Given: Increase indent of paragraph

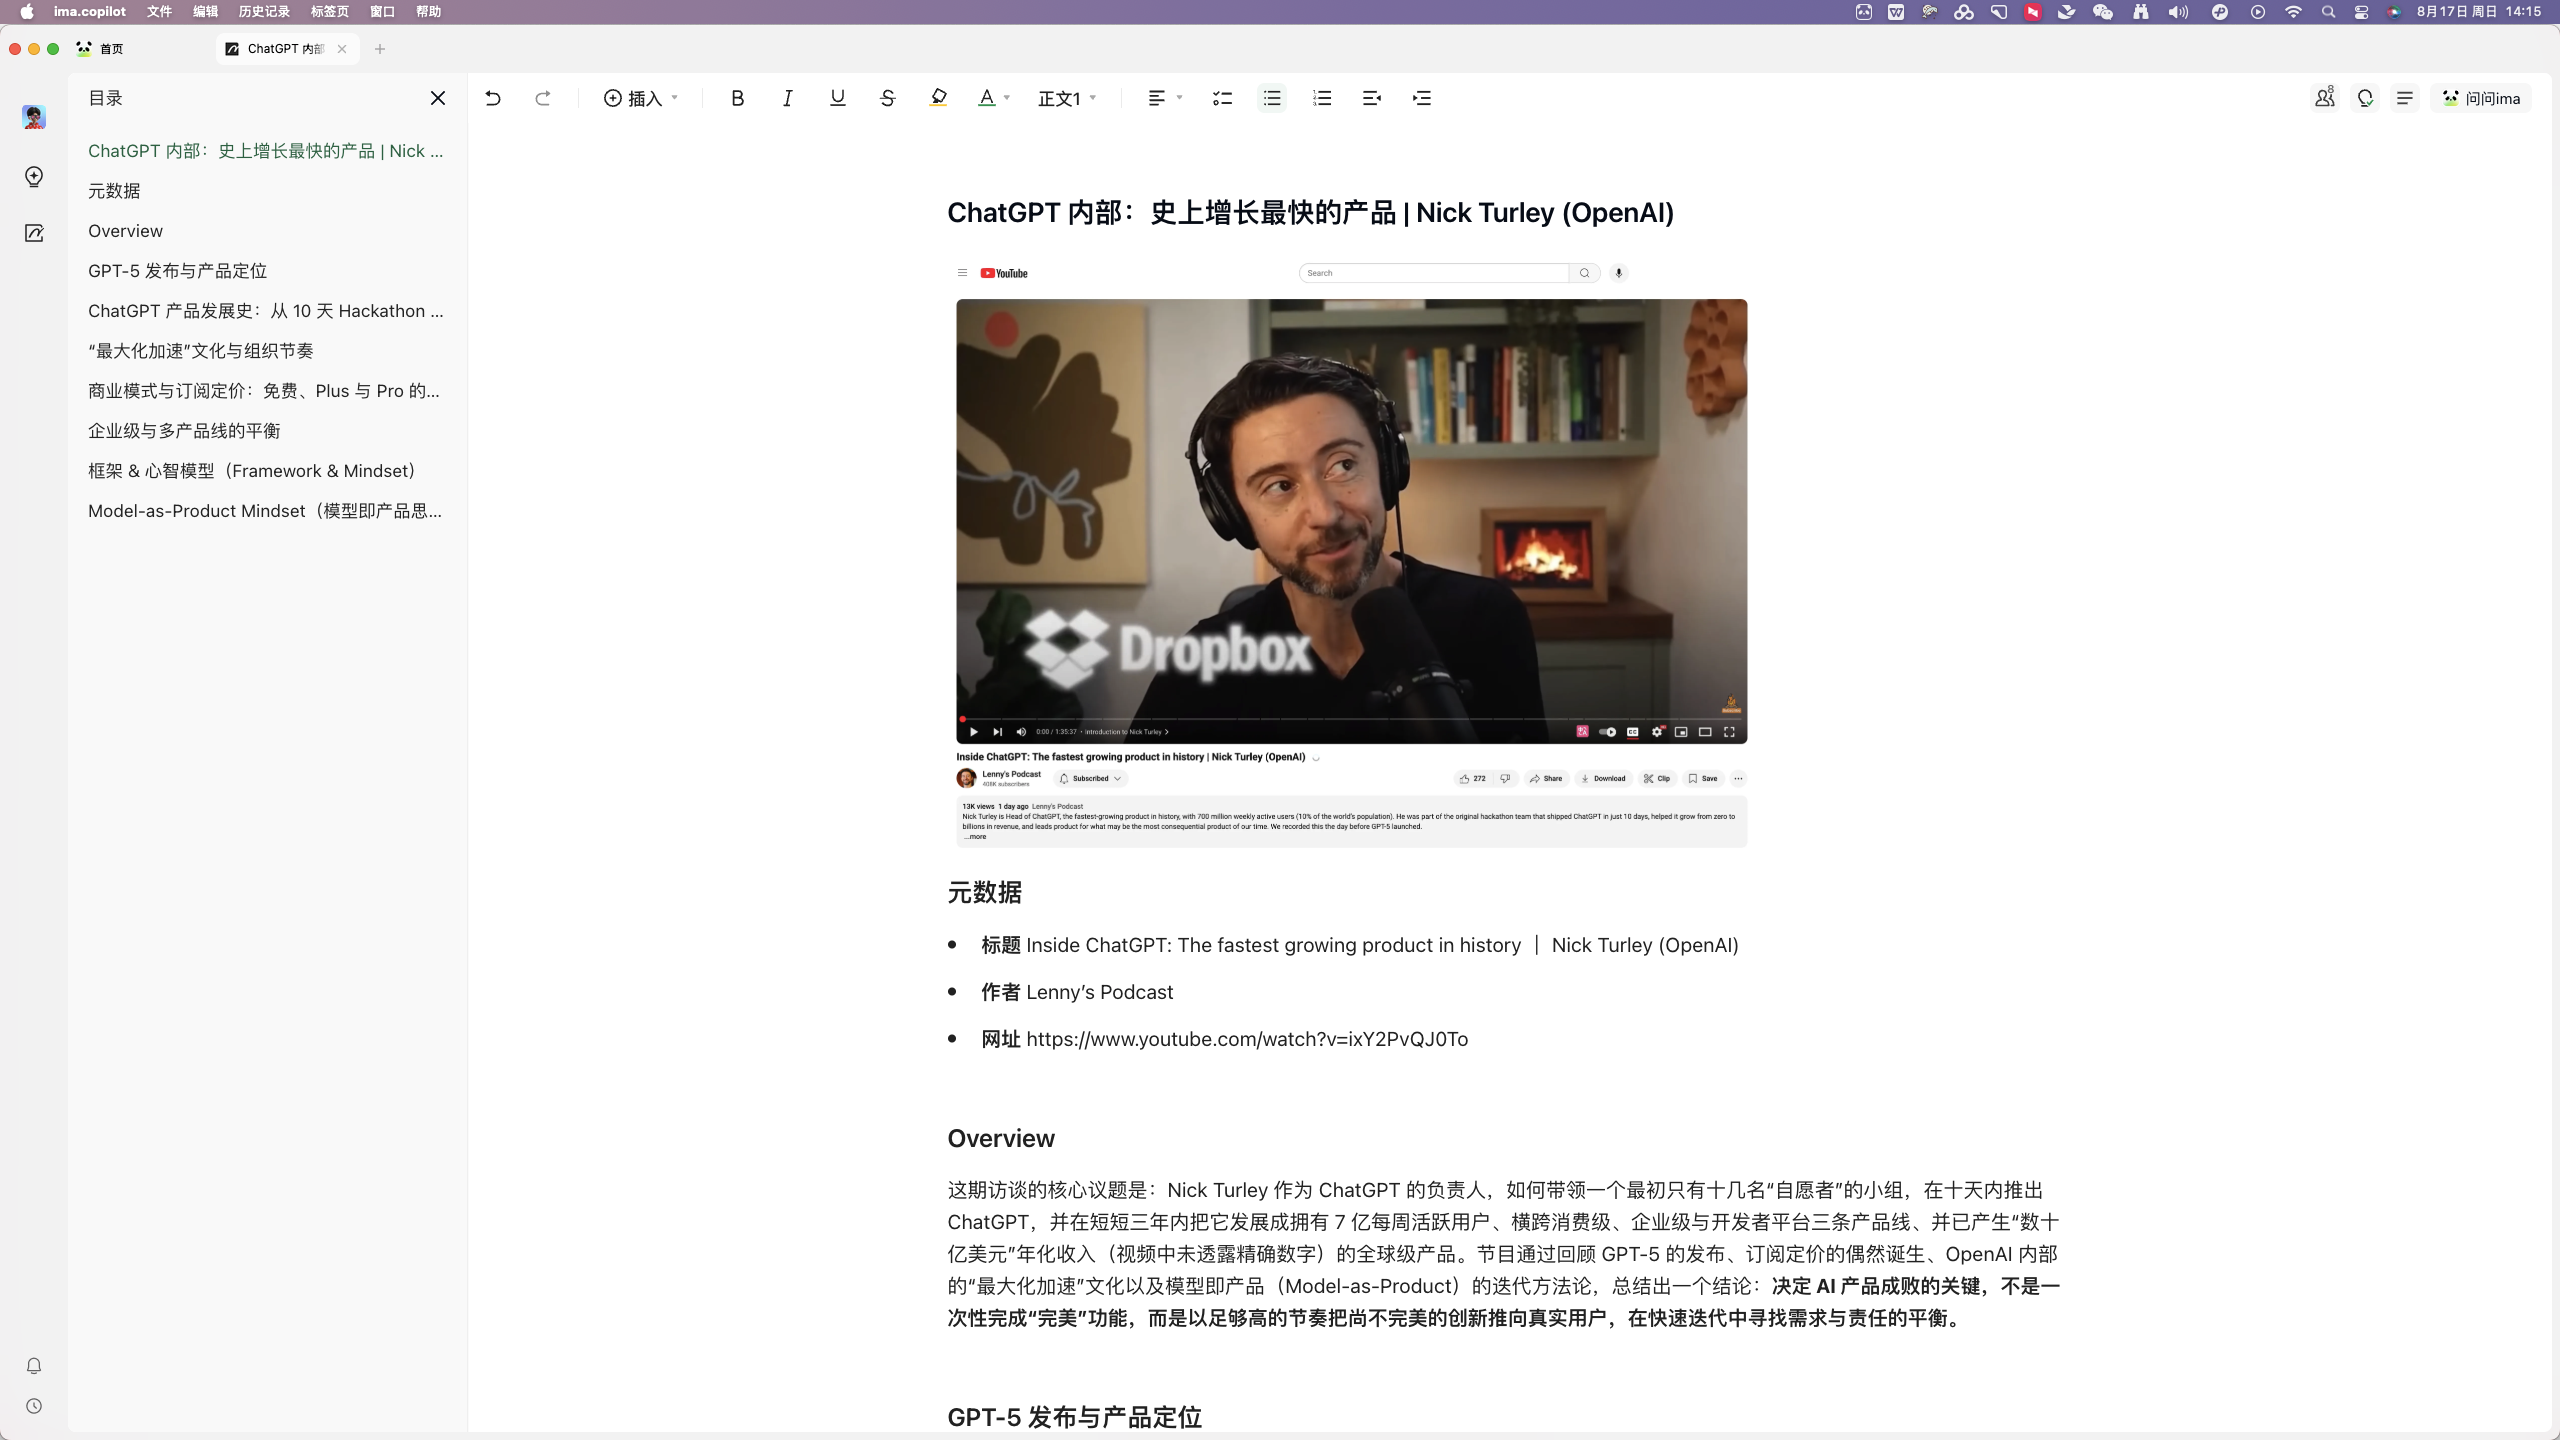Looking at the screenshot, I should point(1422,98).
